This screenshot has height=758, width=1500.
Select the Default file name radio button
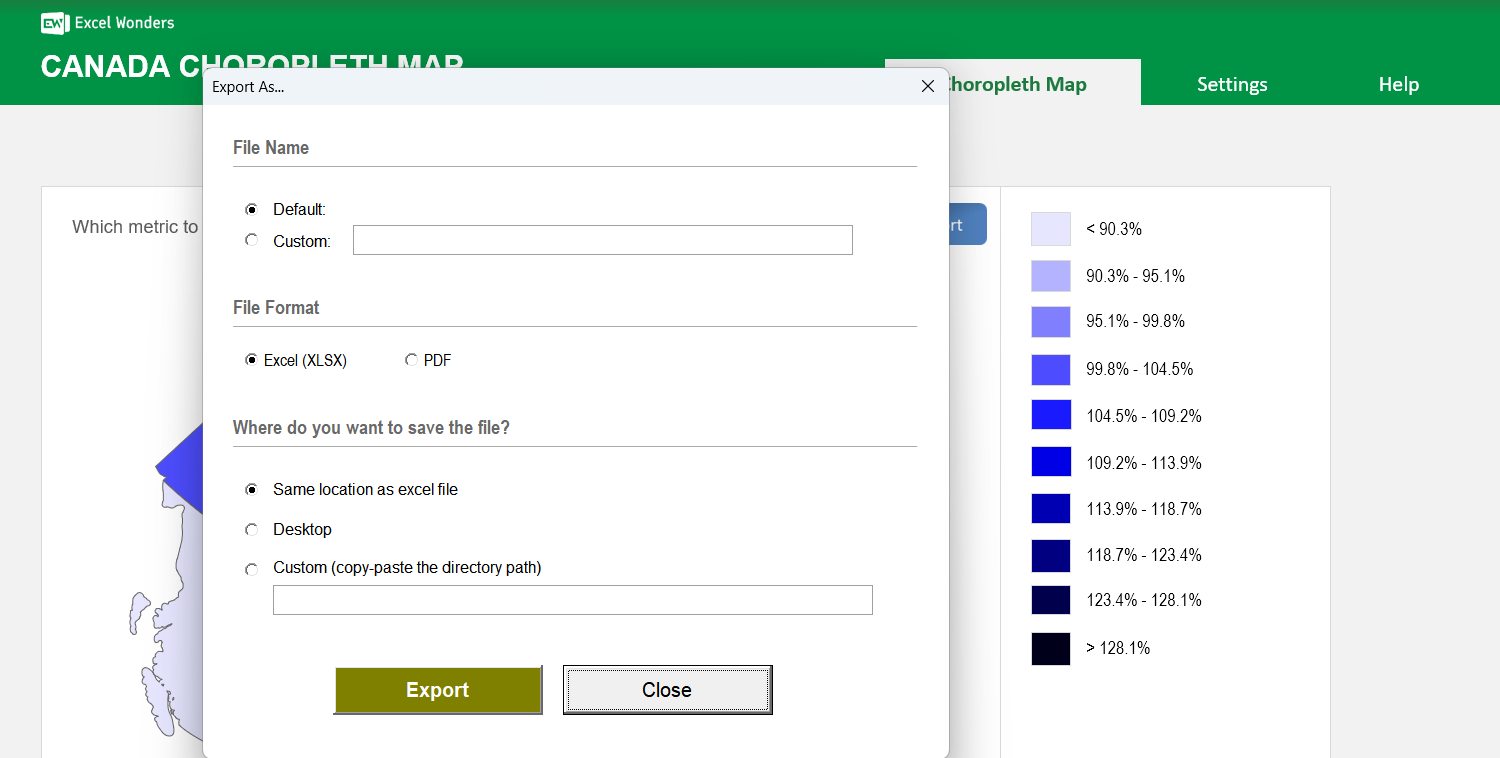(251, 209)
